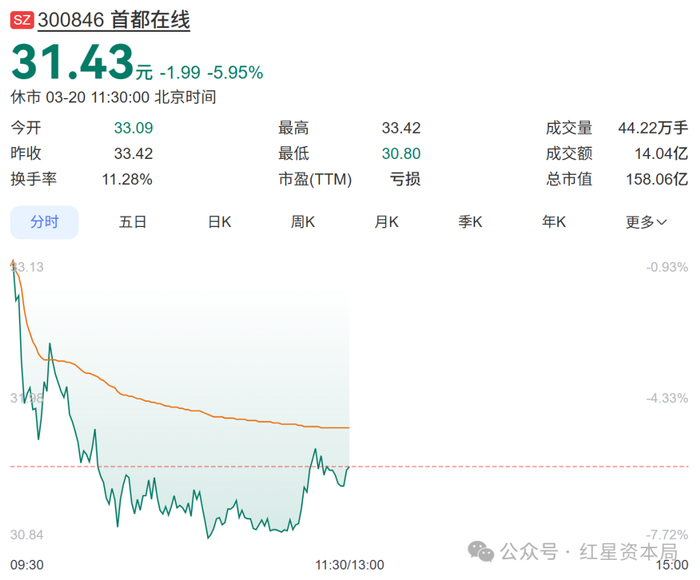Click the change amount -1.99

(180, 72)
